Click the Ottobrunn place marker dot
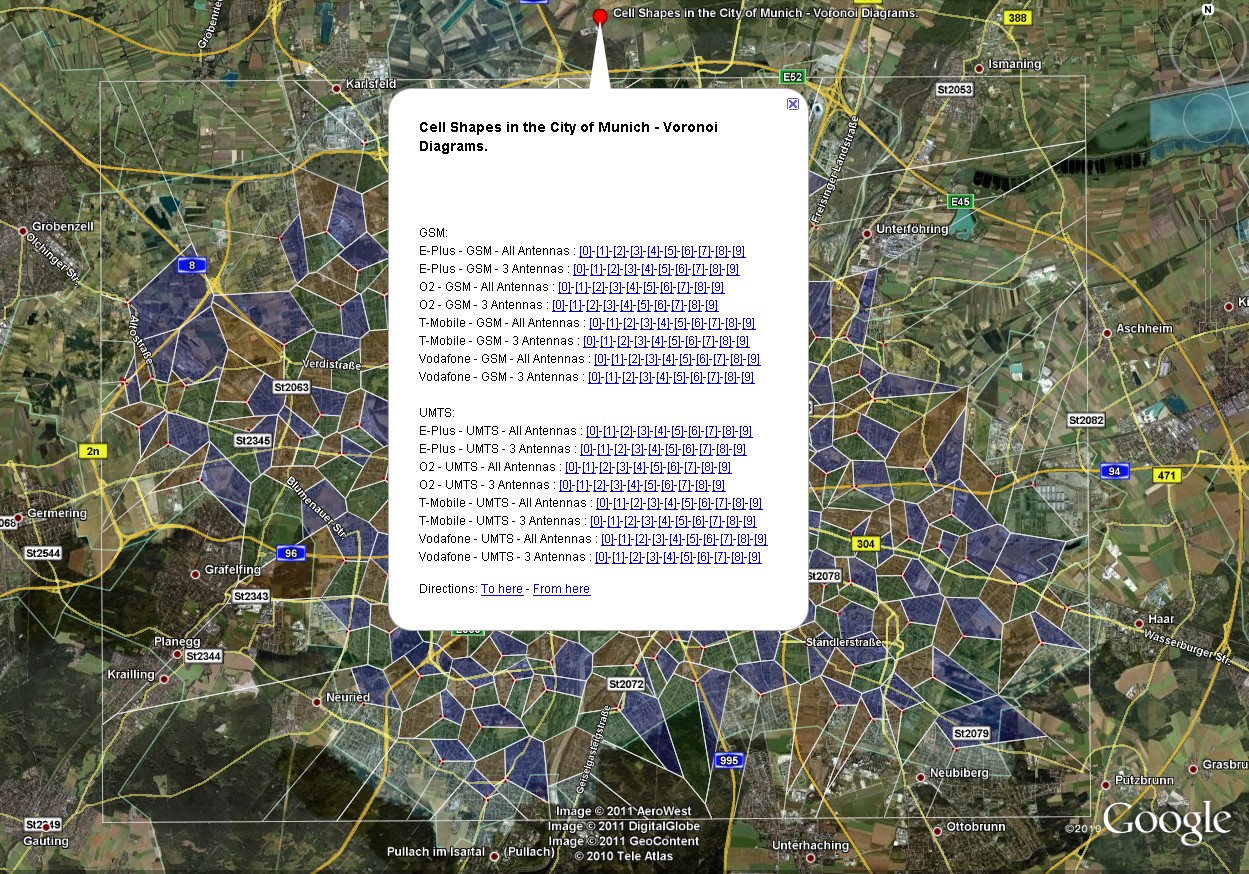Viewport: 1249px width, 874px height. click(x=937, y=830)
